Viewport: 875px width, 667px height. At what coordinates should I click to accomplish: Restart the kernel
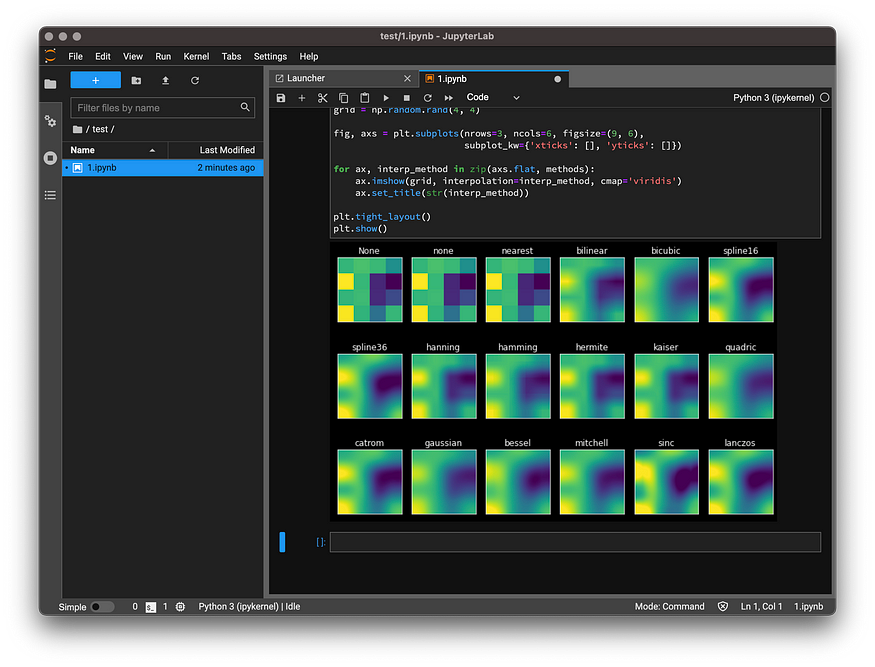(x=427, y=98)
